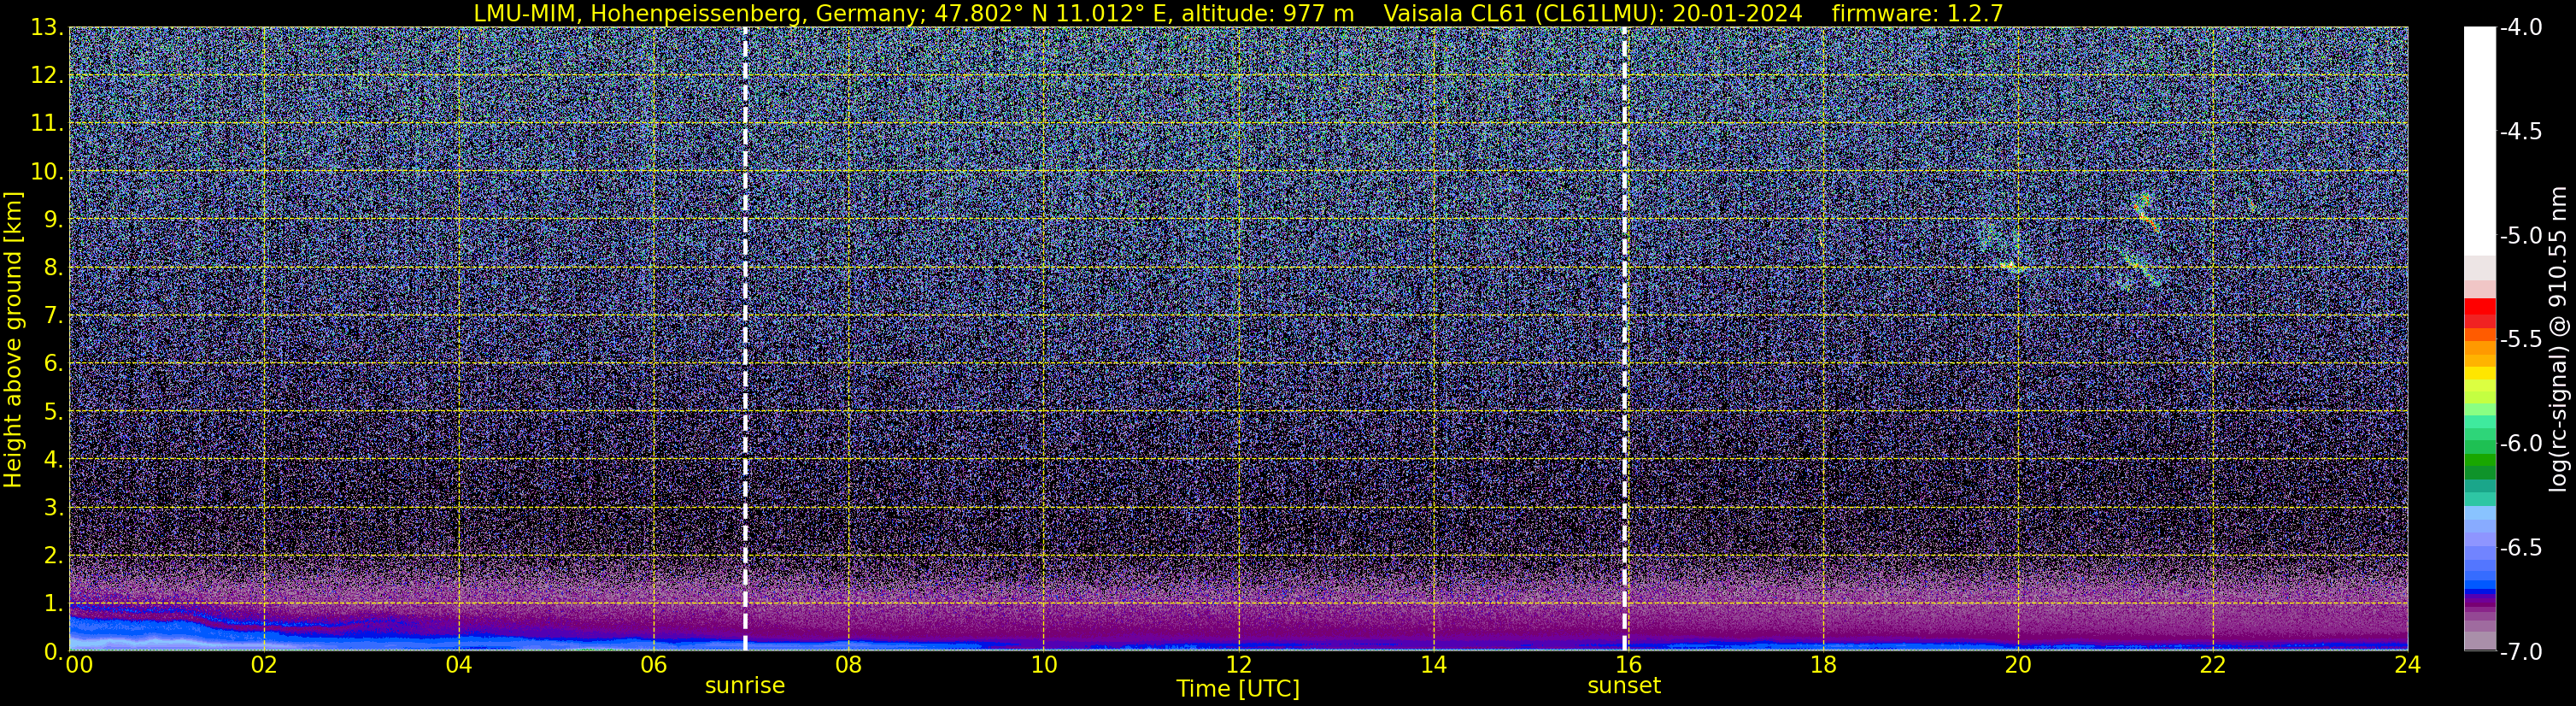The image size is (2576, 706).
Task: Click the sunrise label below the axis
Action: click(745, 686)
